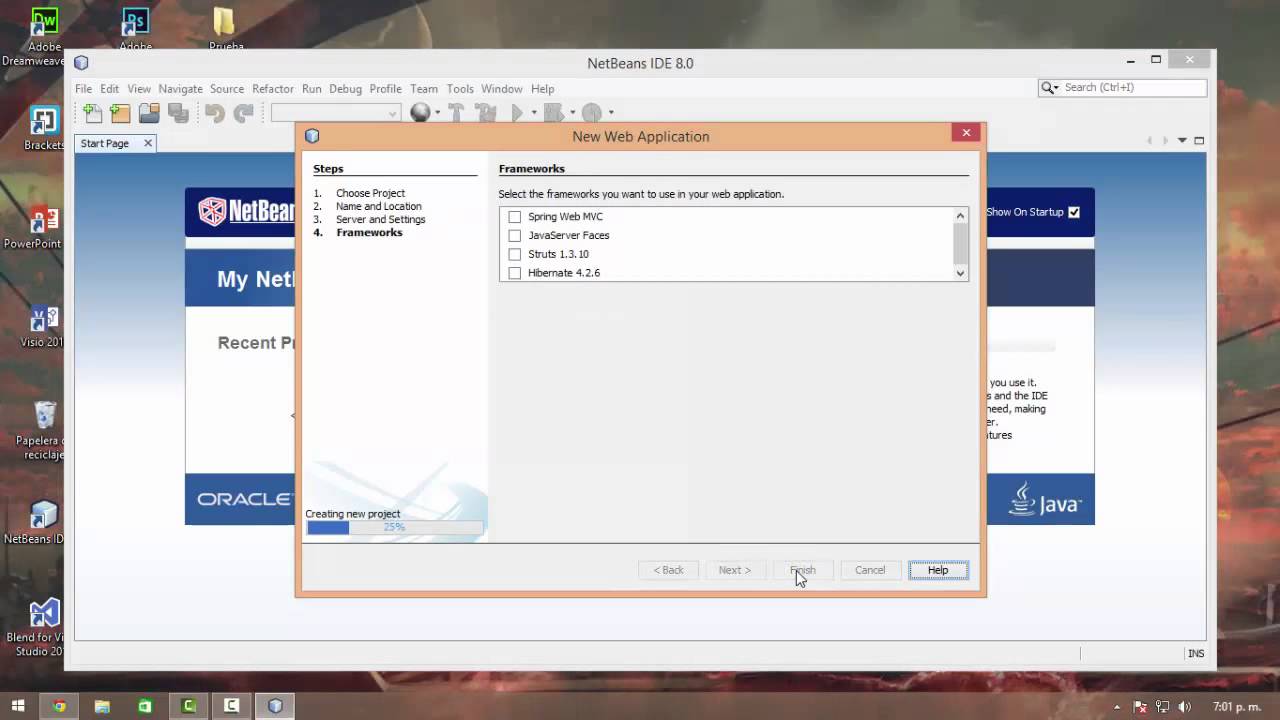The image size is (1280, 720).
Task: Open the File menu
Action: [83, 89]
